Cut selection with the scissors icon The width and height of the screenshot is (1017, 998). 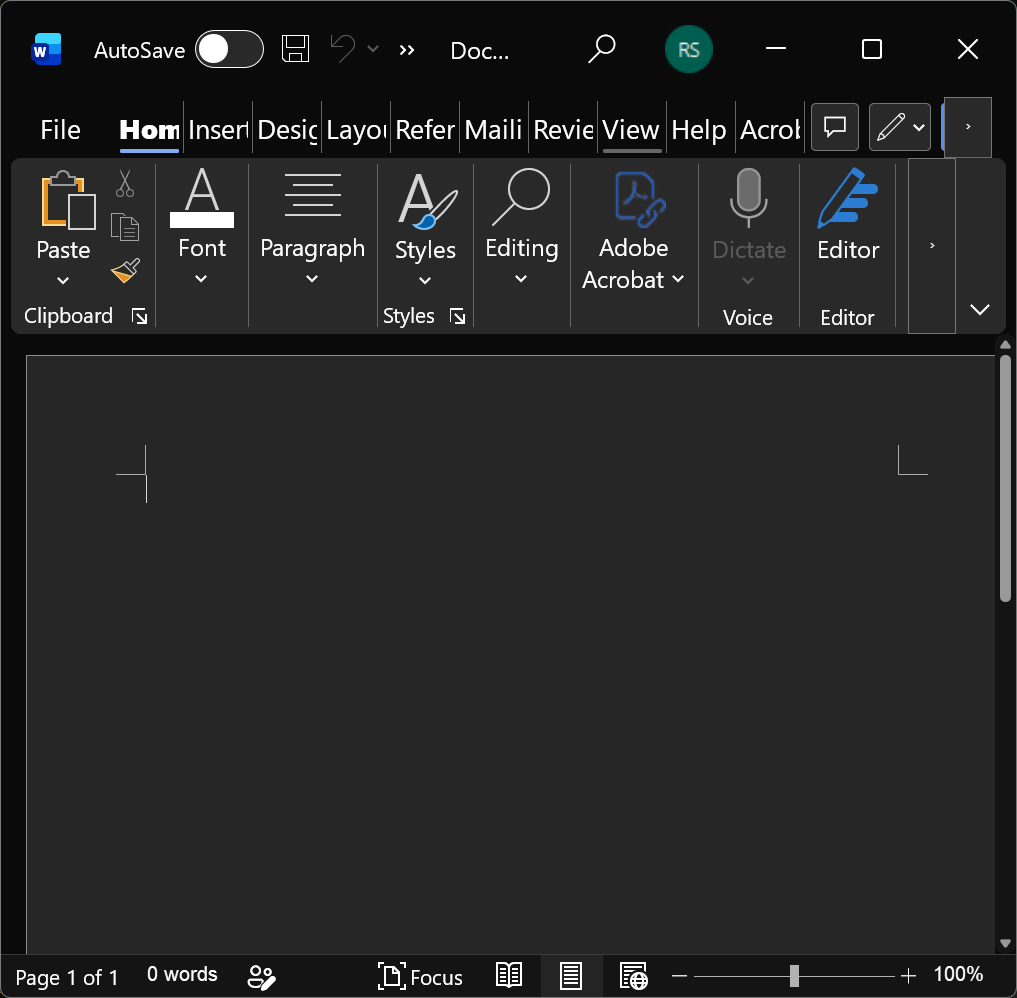125,184
